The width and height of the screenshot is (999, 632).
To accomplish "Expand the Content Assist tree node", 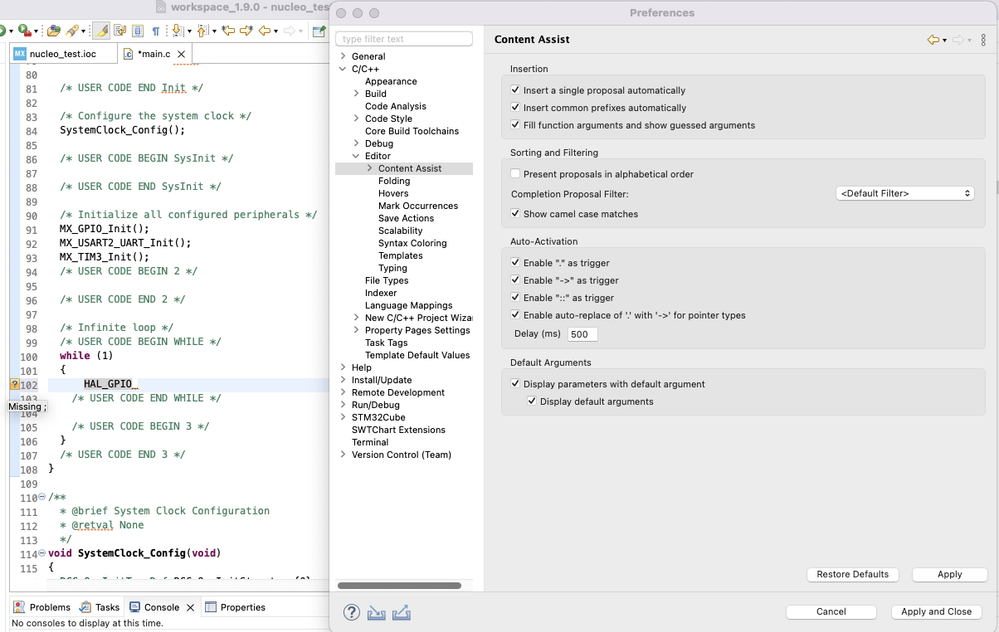I will pos(370,168).
